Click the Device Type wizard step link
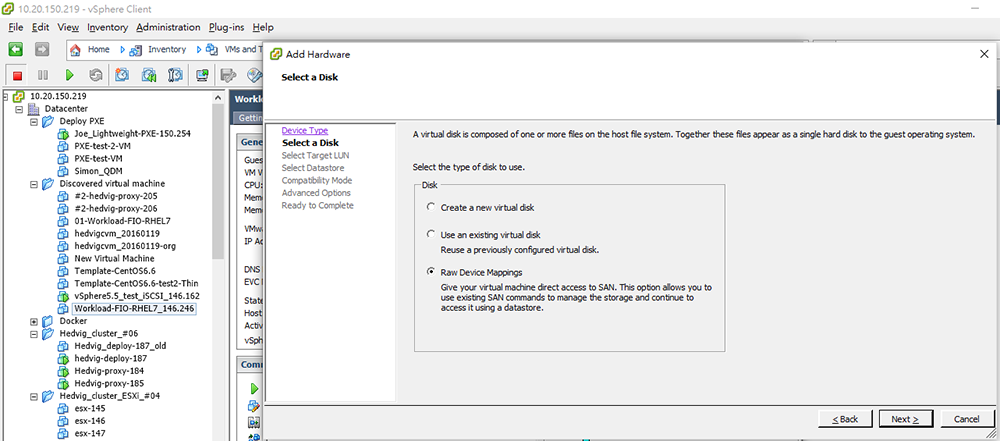The image size is (1000, 441). (305, 130)
